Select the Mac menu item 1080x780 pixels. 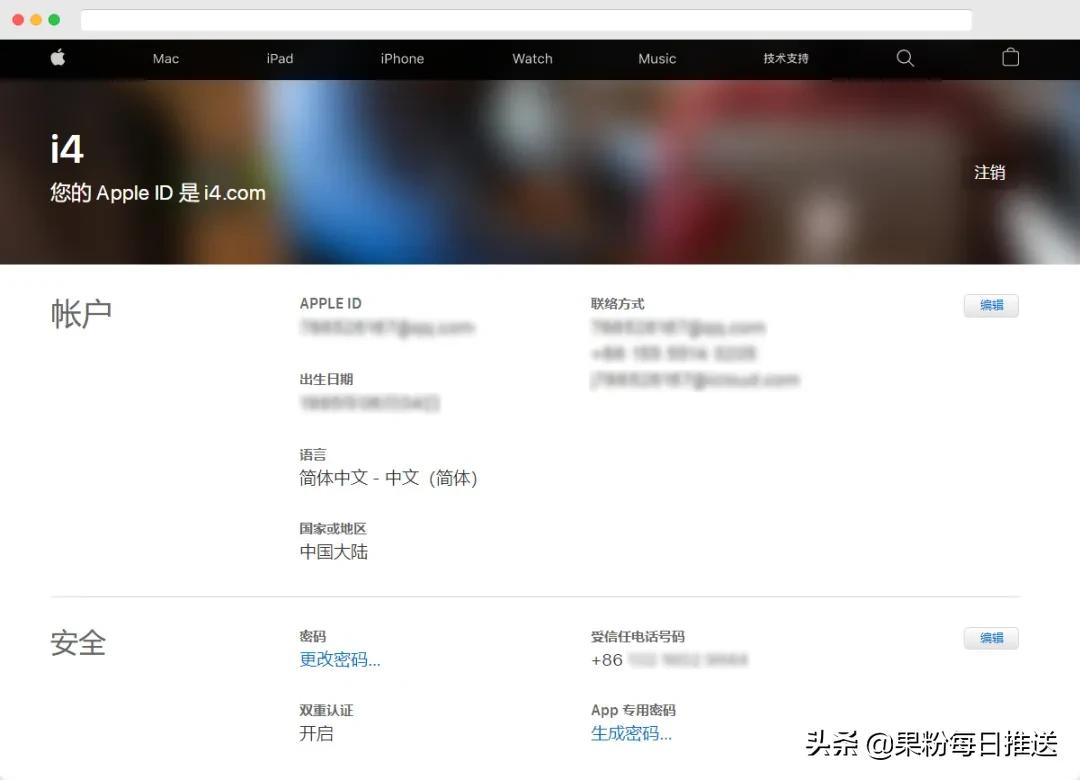pyautogui.click(x=165, y=58)
